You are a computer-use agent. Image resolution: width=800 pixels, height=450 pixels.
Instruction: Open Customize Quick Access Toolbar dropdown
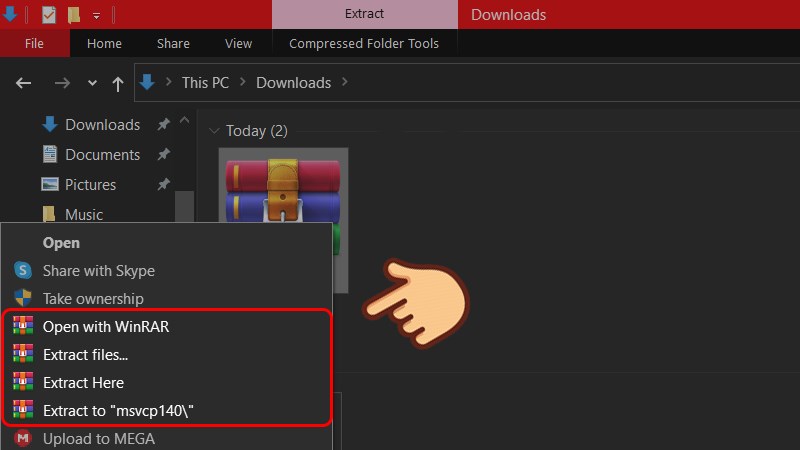96,16
